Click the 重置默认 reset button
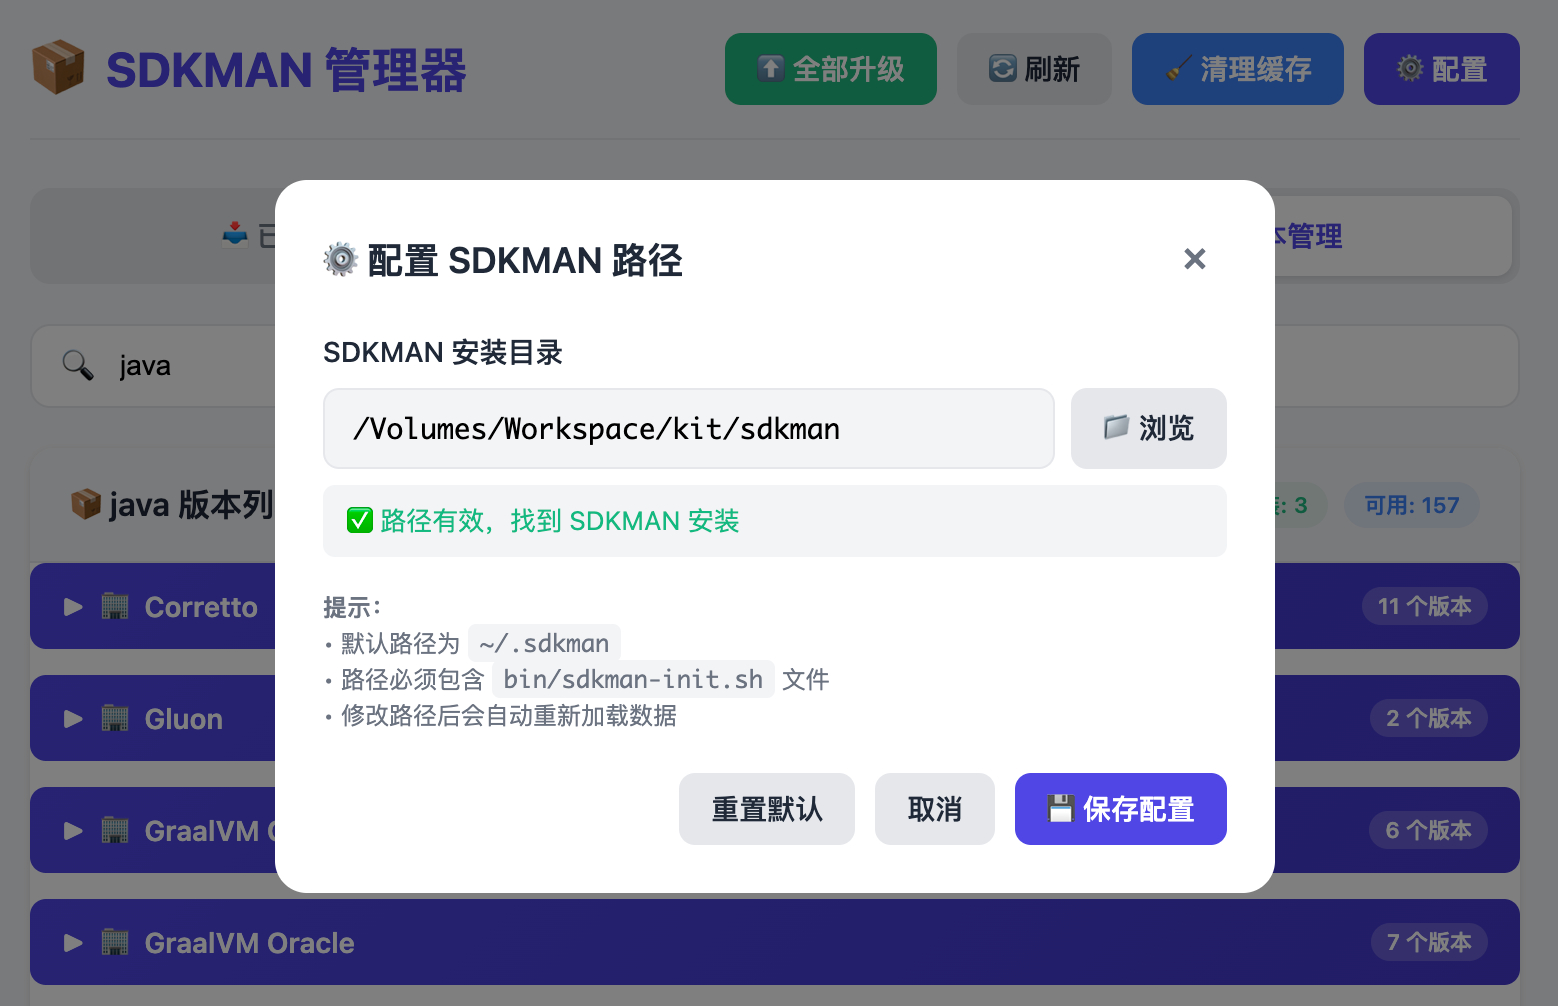 coord(766,809)
